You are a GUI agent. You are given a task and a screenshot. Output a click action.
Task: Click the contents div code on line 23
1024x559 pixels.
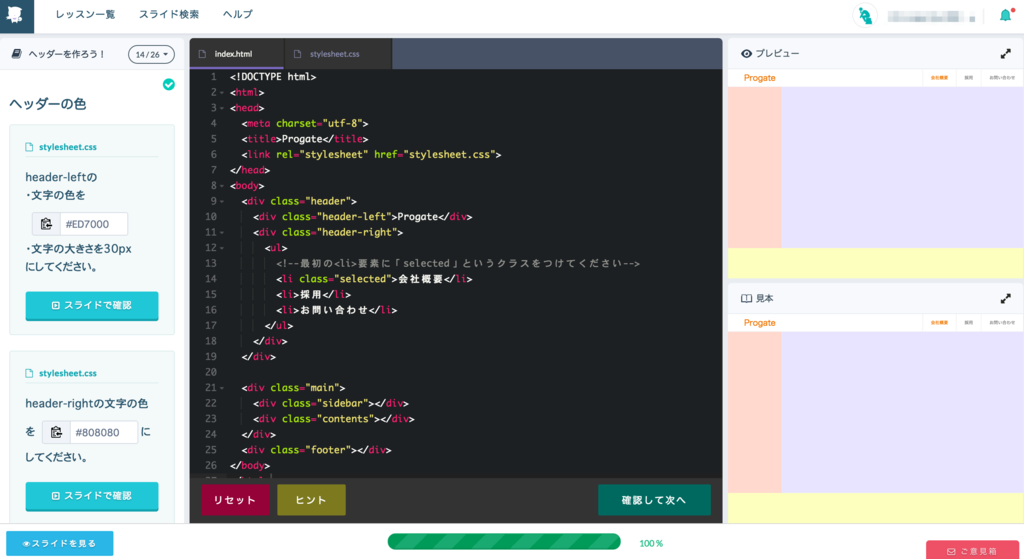point(334,419)
